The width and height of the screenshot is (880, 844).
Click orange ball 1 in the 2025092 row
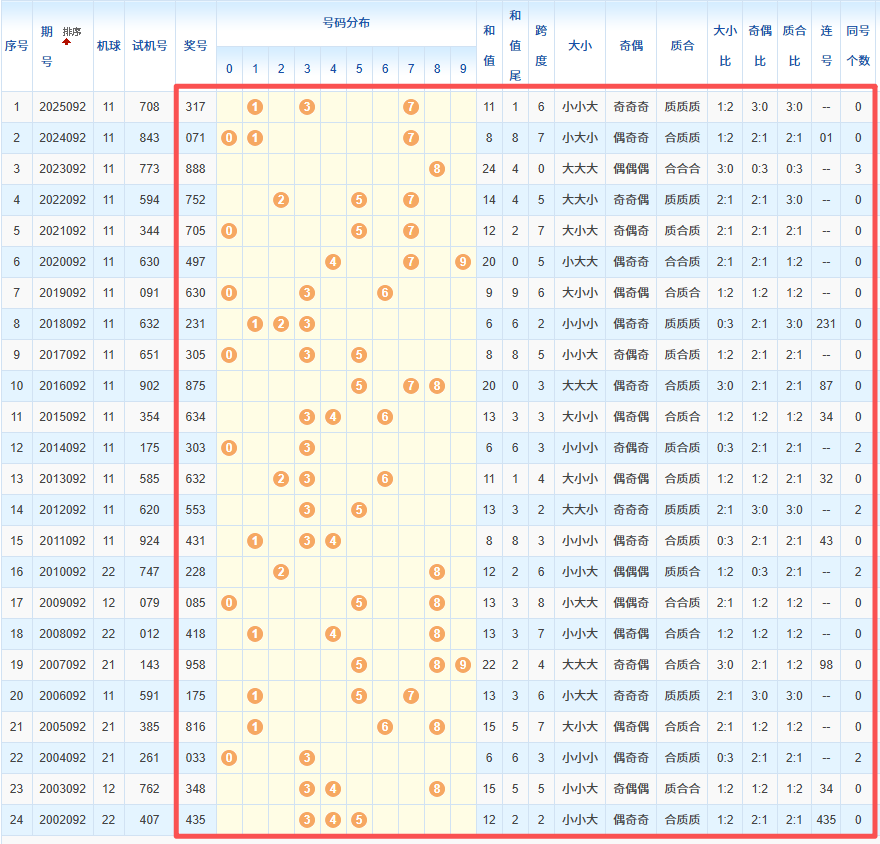pos(255,107)
